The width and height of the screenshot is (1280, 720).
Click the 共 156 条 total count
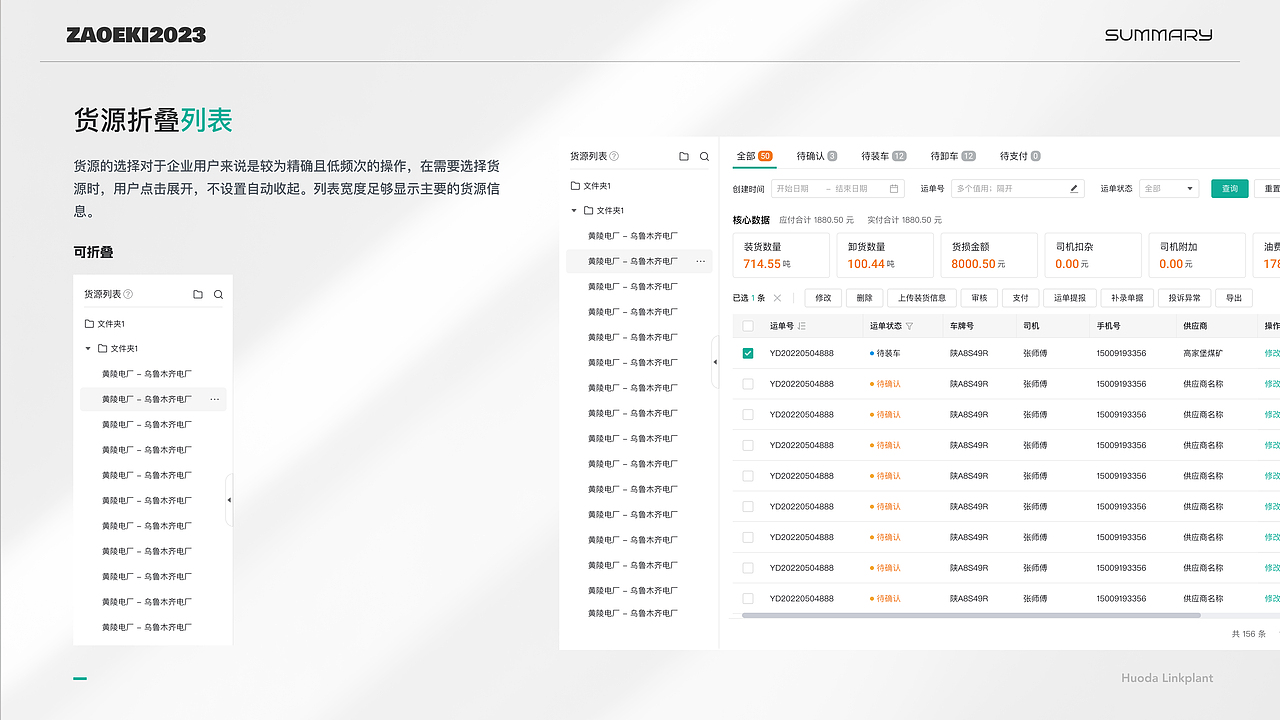1249,634
